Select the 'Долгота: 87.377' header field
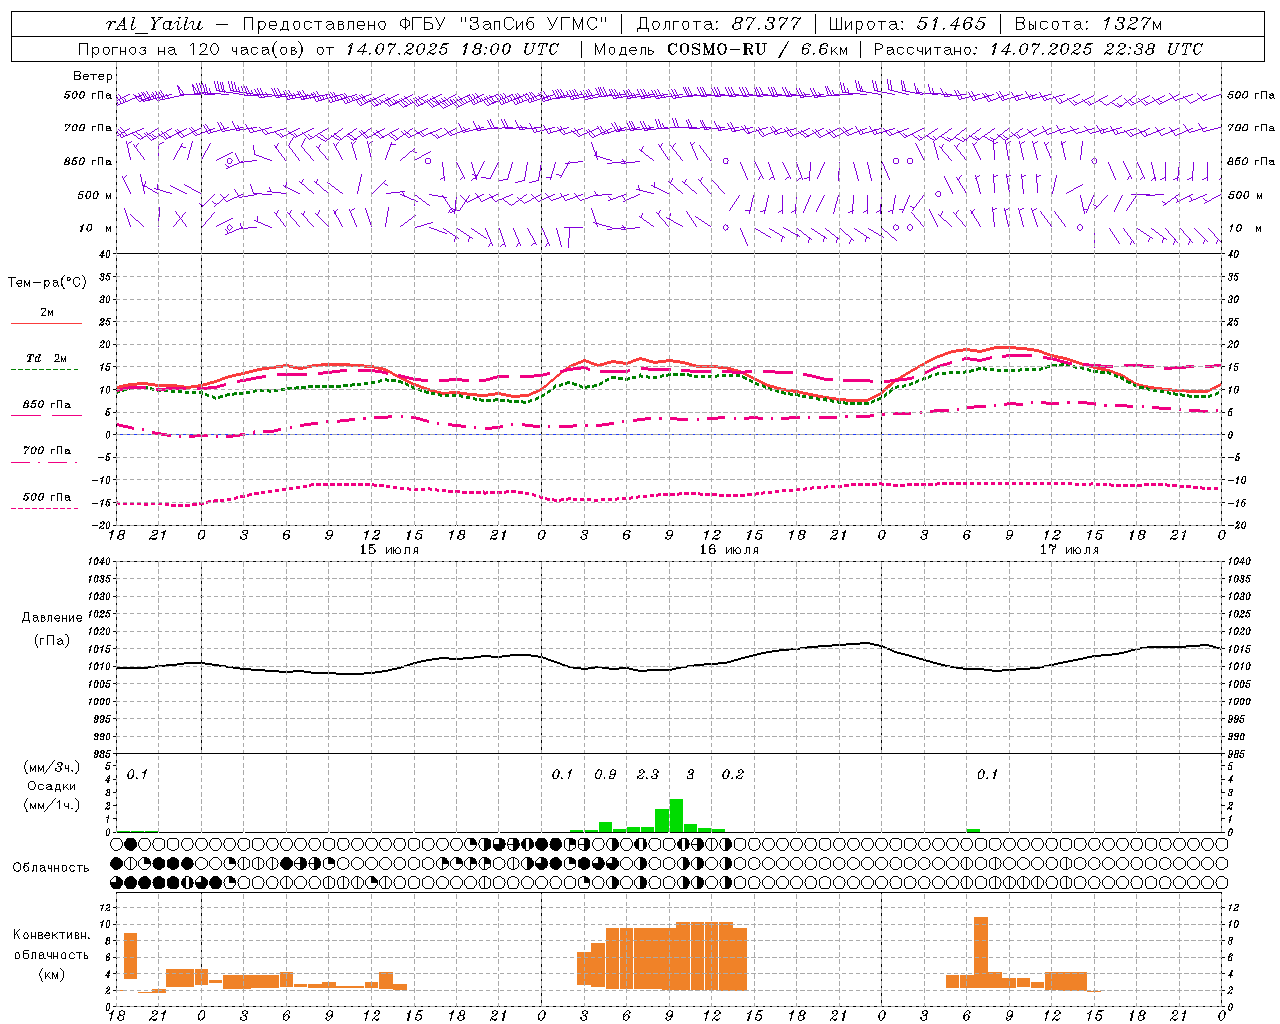This screenshot has width=1280, height=1024. 718,24
